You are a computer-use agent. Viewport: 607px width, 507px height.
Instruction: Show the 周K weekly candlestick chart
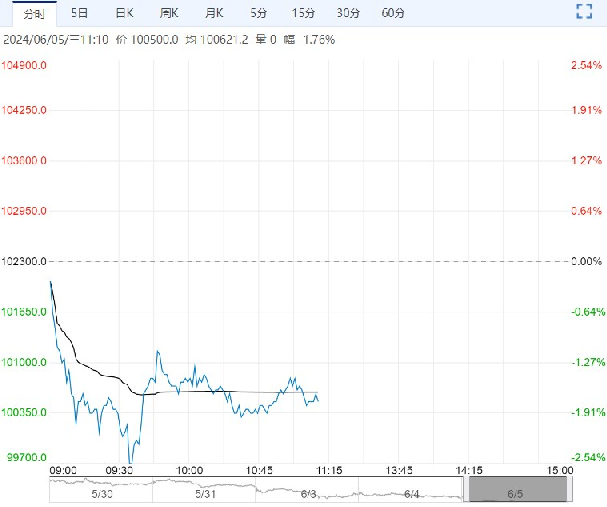tap(169, 13)
